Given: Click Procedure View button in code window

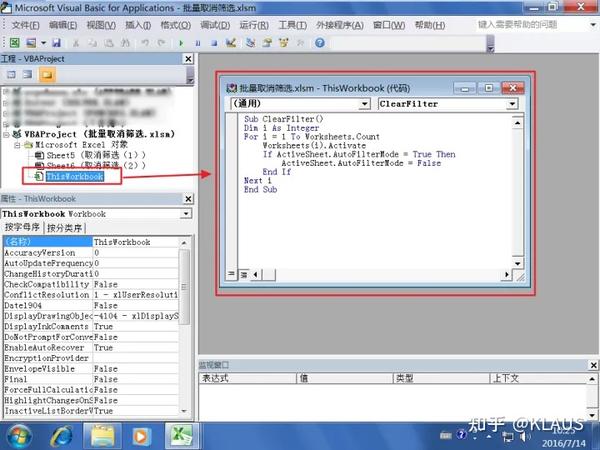Looking at the screenshot, I should [231, 274].
